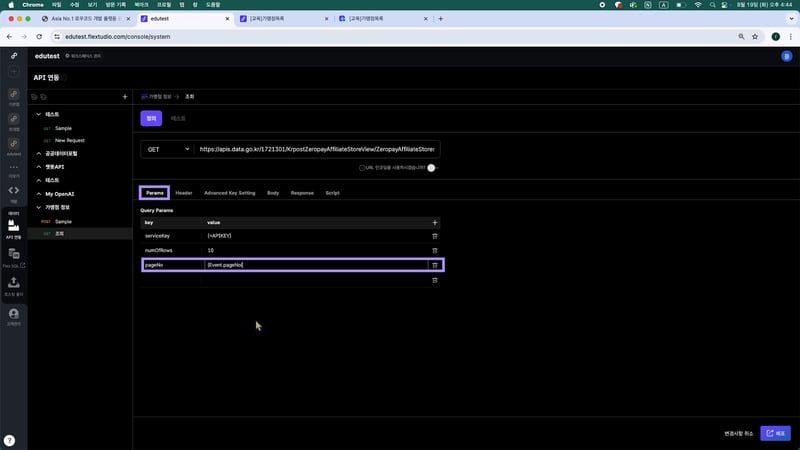Screen dimensions: 800x450
Task: Click the purple save button at bottom right
Action: pyautogui.click(x=775, y=433)
